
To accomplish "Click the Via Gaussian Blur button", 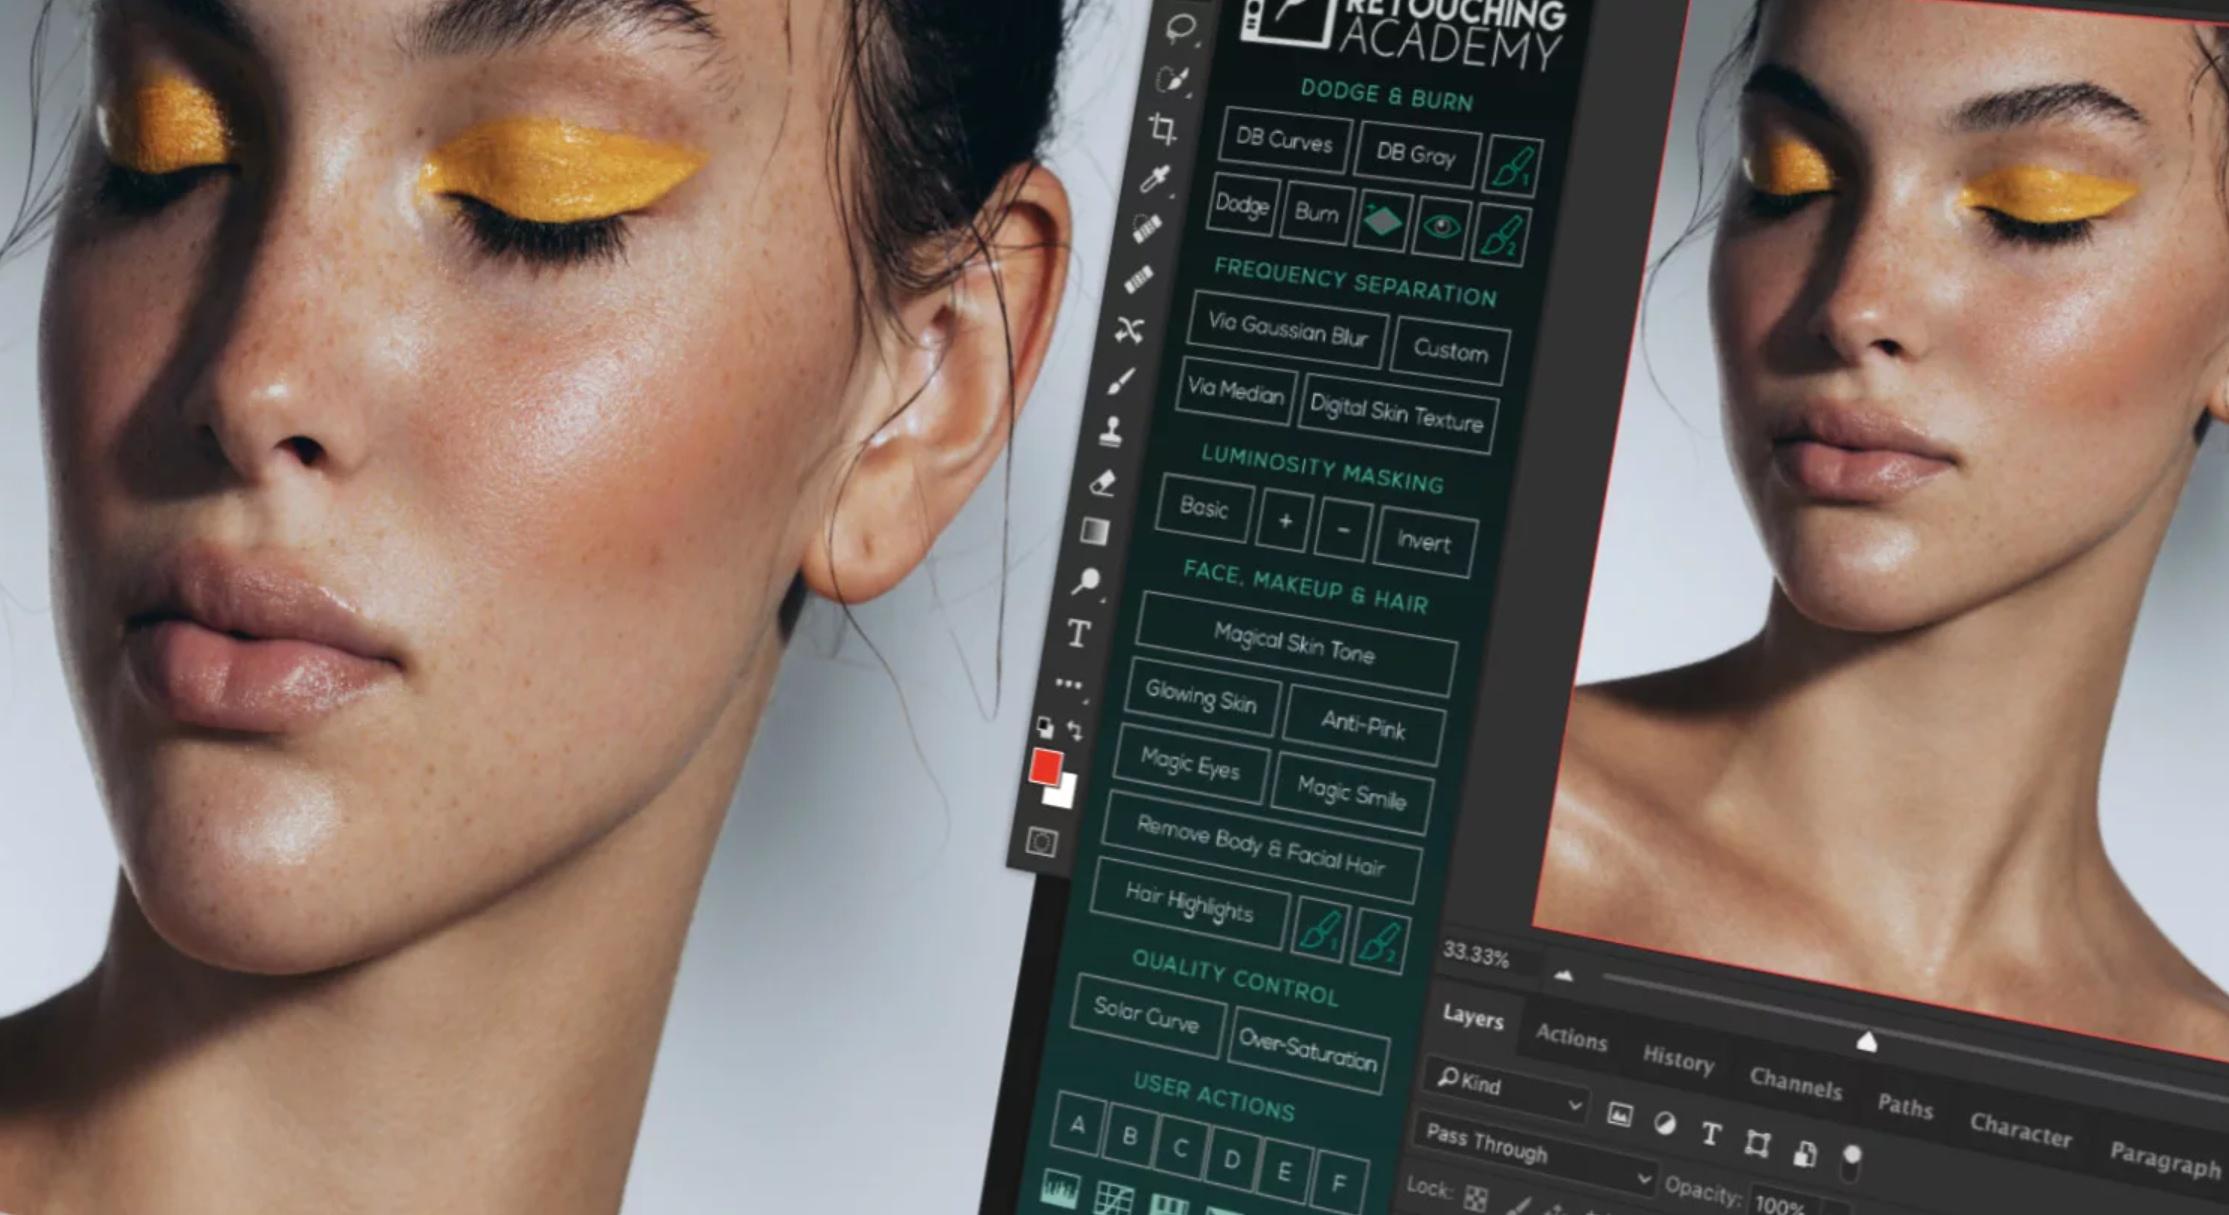I will point(1287,331).
